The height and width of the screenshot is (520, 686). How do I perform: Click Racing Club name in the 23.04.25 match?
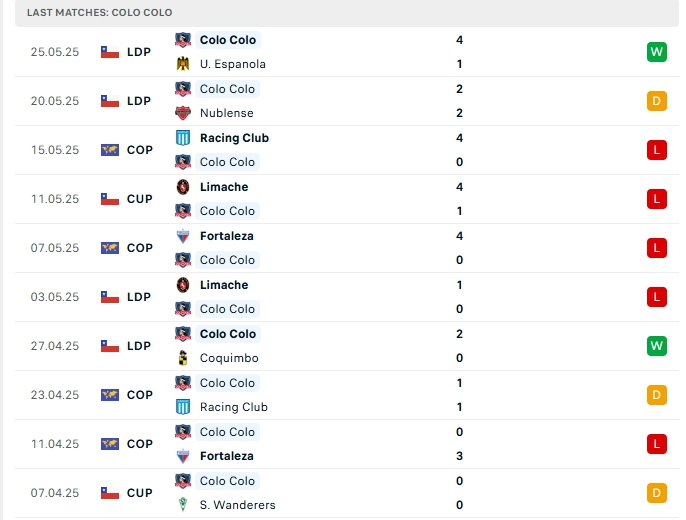tap(233, 407)
